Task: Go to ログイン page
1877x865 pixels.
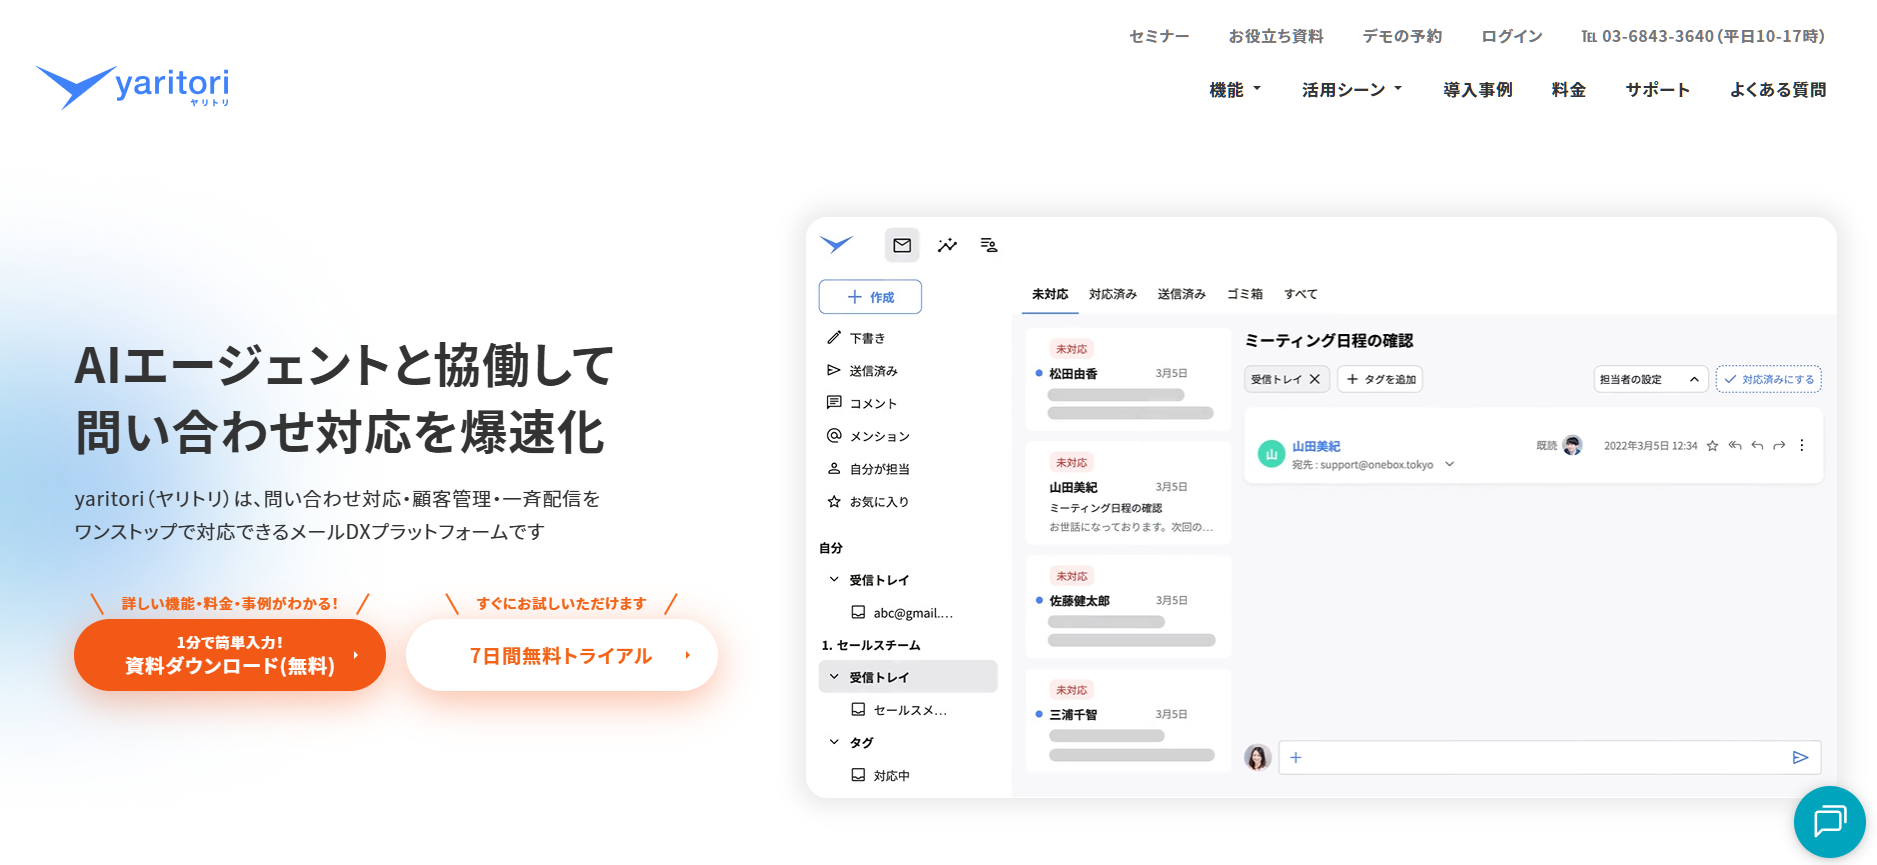Action: (x=1512, y=36)
